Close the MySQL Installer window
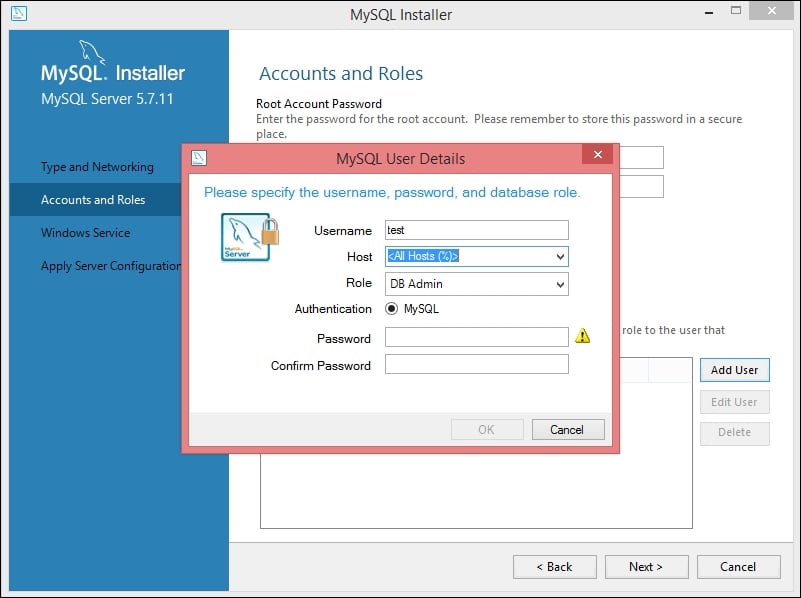Viewport: 801px width, 598px height. [772, 11]
